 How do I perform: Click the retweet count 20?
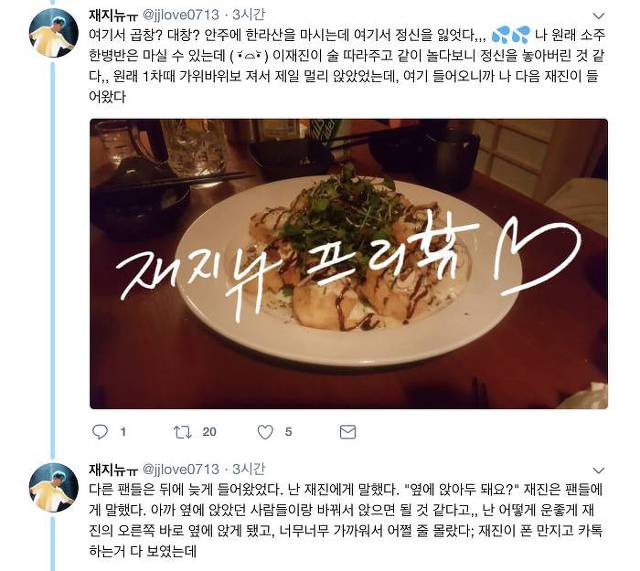209,432
